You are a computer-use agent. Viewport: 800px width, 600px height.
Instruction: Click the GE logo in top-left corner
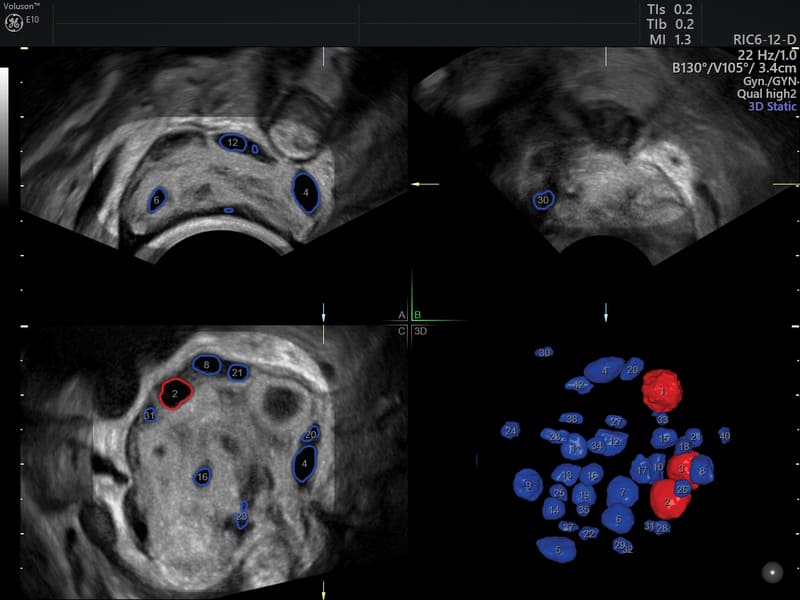click(x=15, y=25)
